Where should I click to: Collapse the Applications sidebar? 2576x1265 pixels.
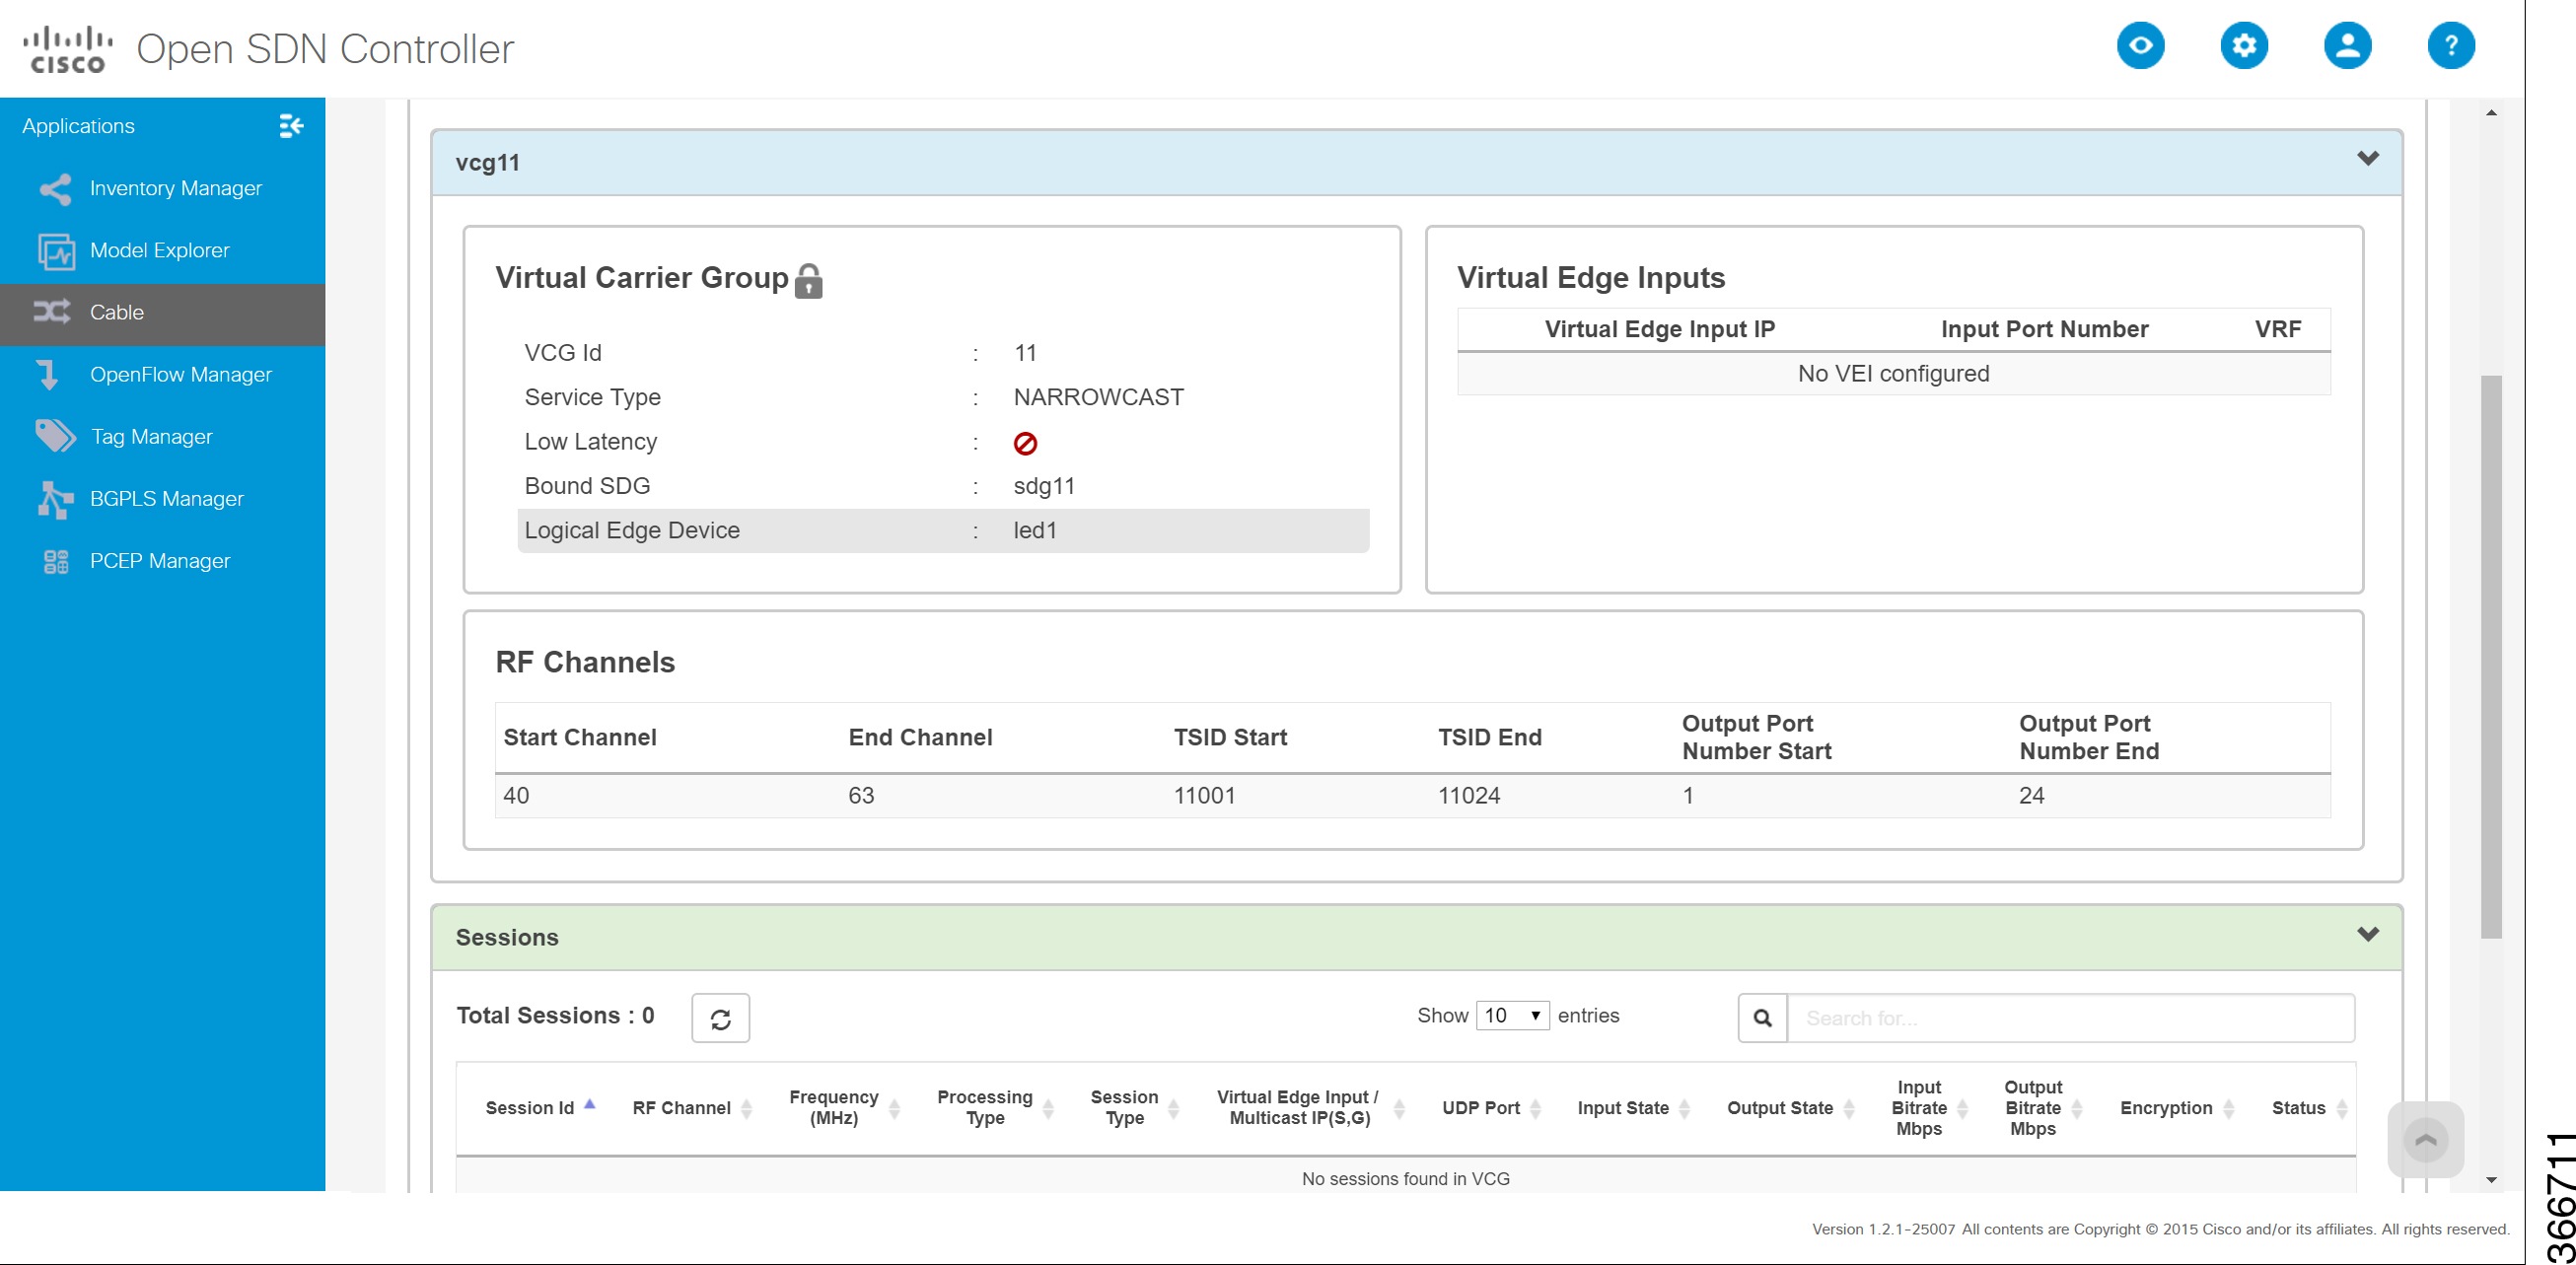[x=291, y=126]
